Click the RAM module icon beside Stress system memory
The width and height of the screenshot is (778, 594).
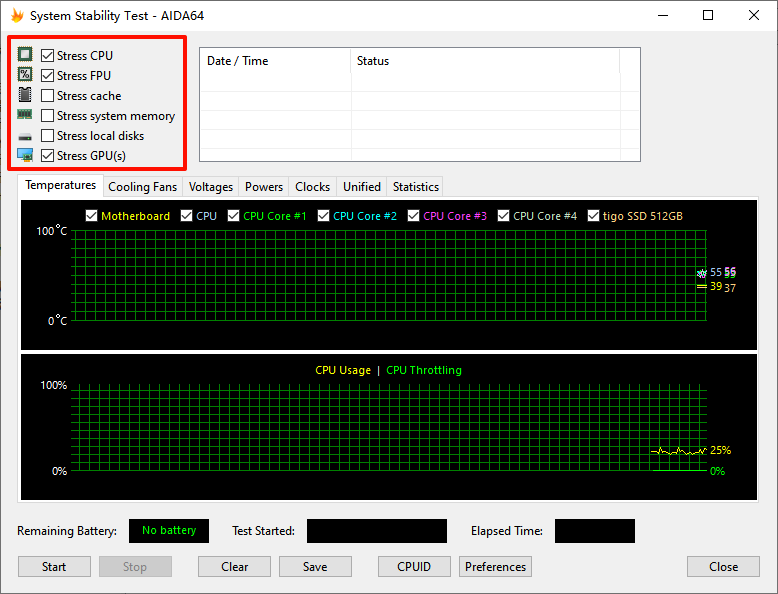[x=25, y=115]
